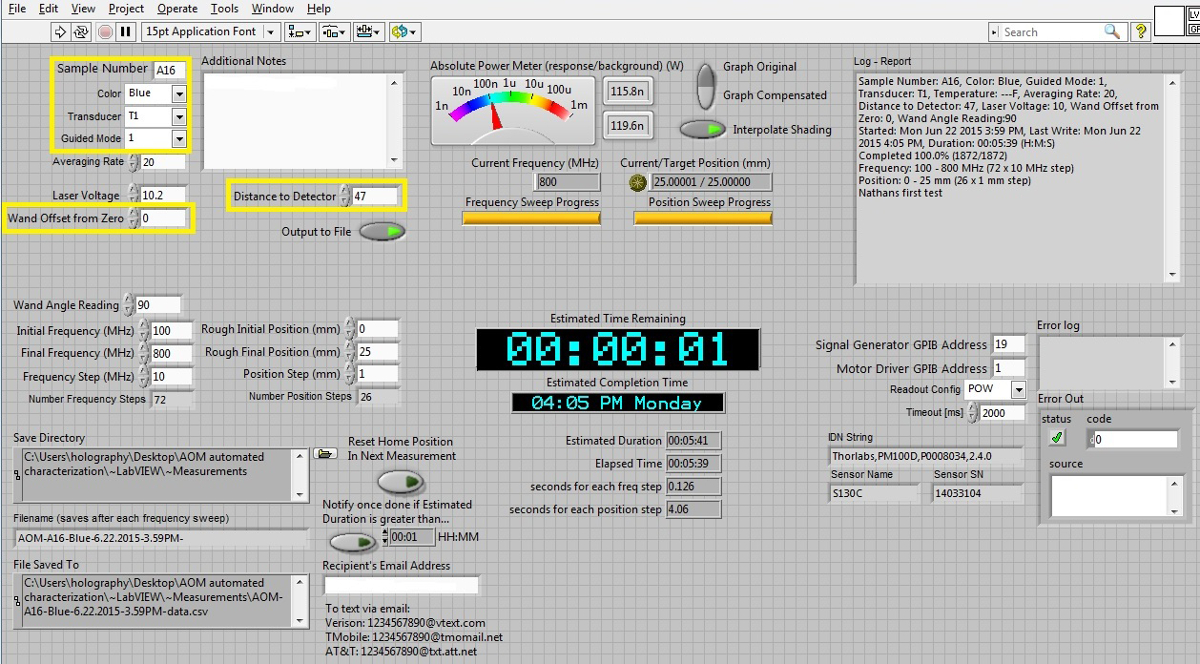Click the Run Continuously button
This screenshot has width=1200, height=664.
[x=82, y=32]
